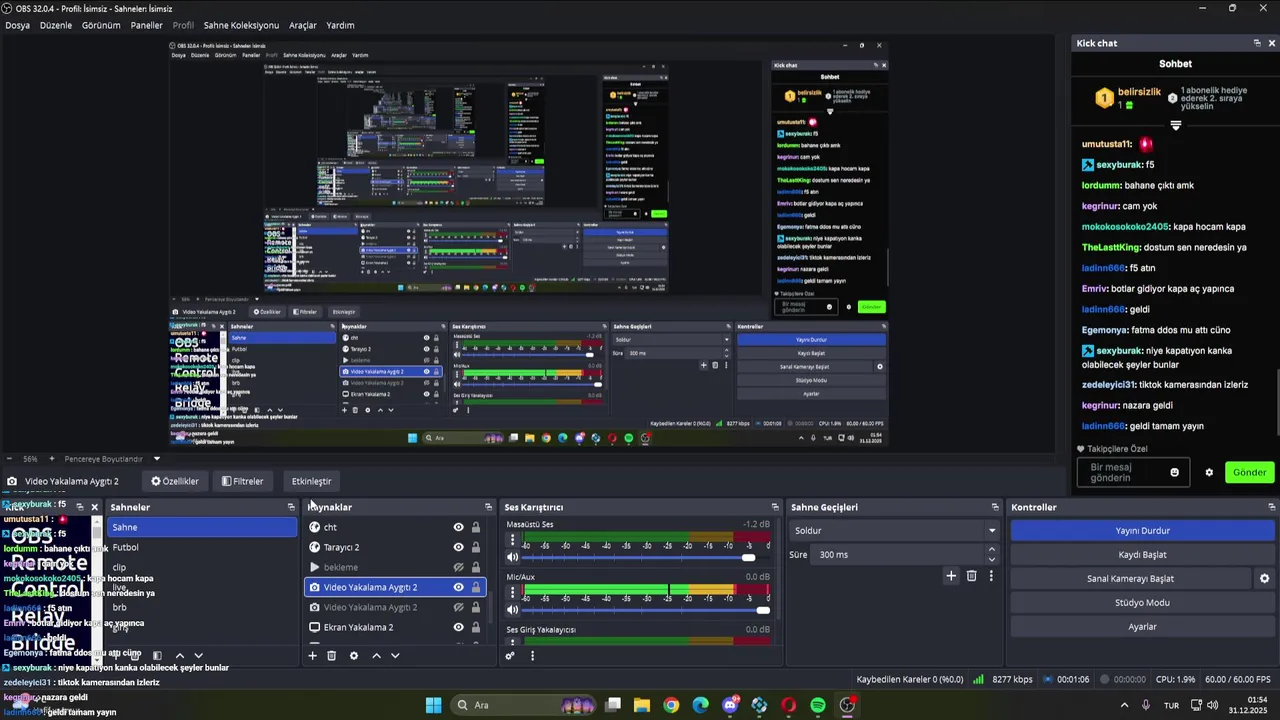Viewport: 1280px width, 720px height.
Task: Float the Kick chat dock panel
Action: [1257, 43]
